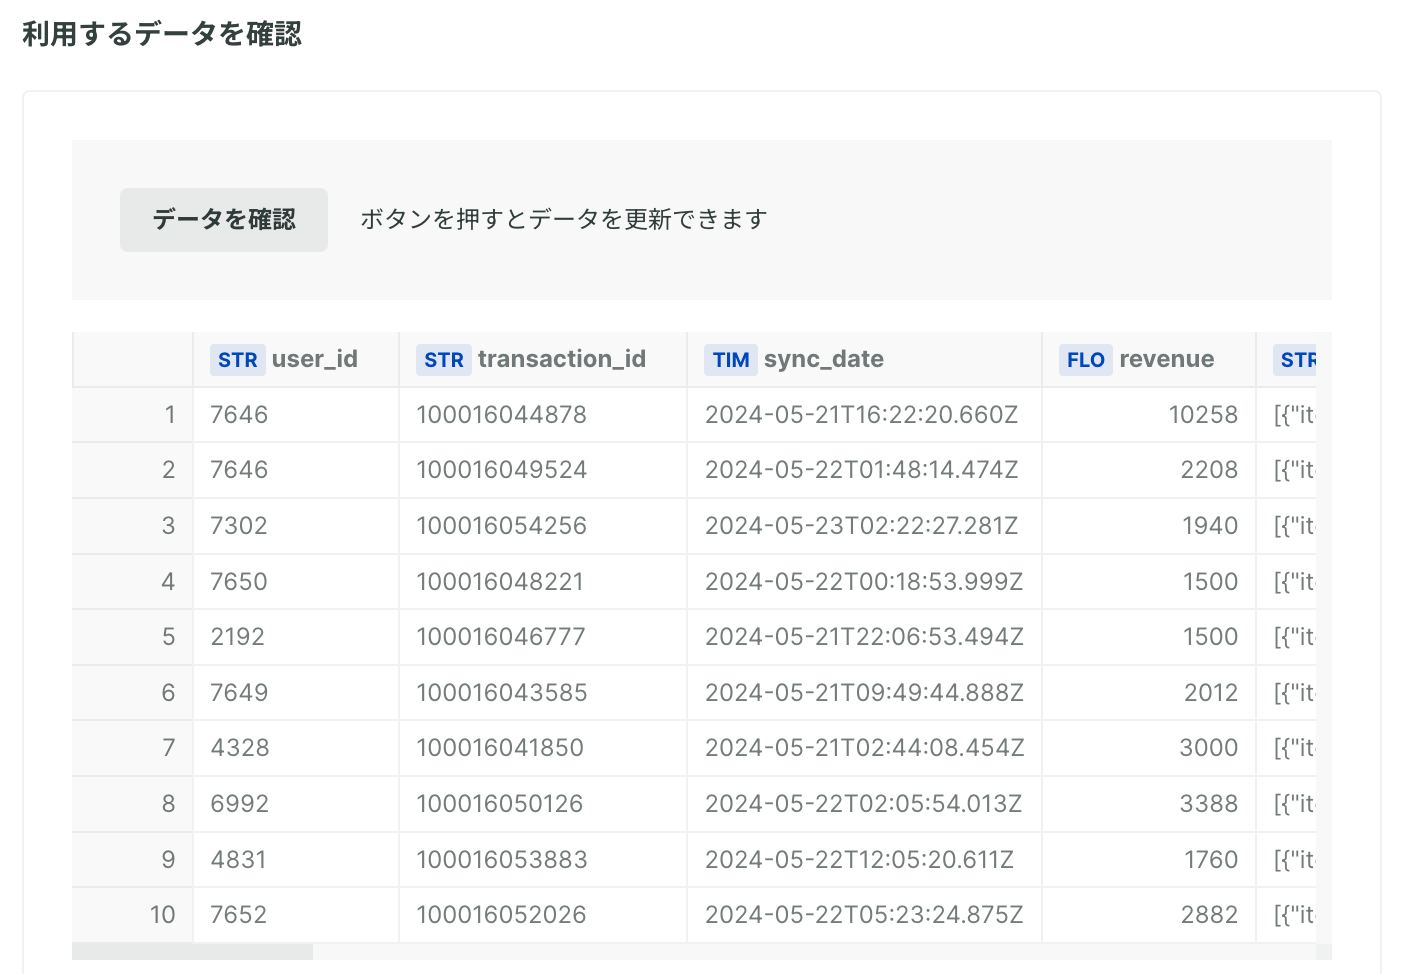Viewport: 1410px width, 974px height.
Task: Select user_id cell 6992
Action: click(x=296, y=804)
